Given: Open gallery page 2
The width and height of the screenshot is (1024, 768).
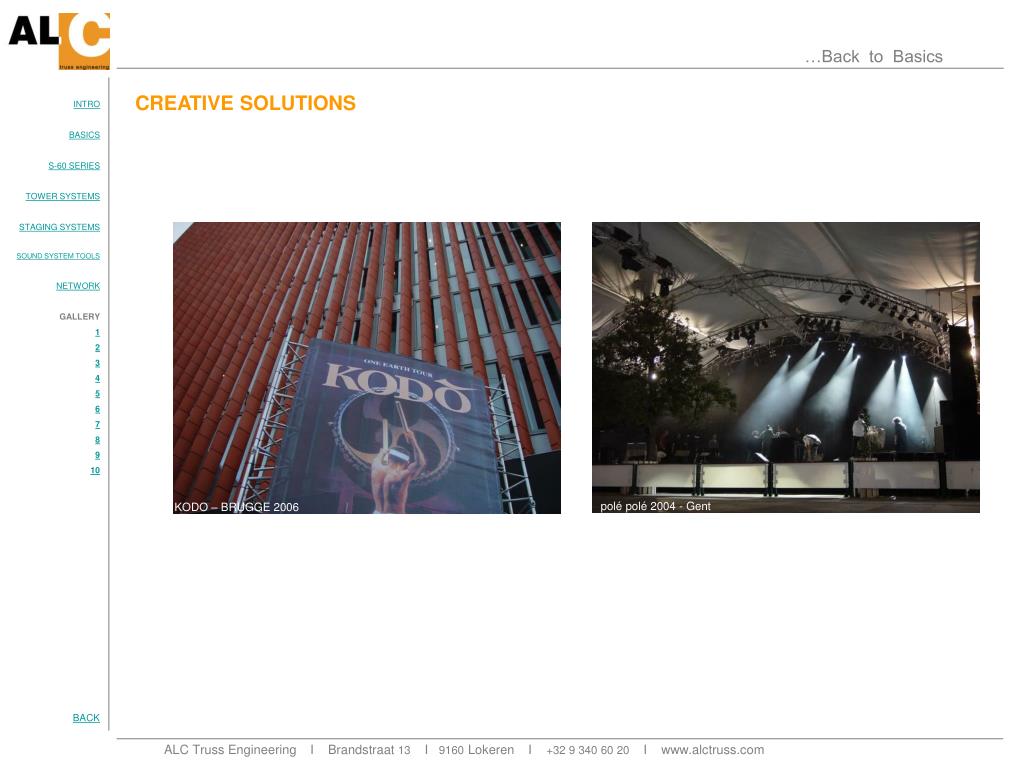Looking at the screenshot, I should (x=97, y=348).
